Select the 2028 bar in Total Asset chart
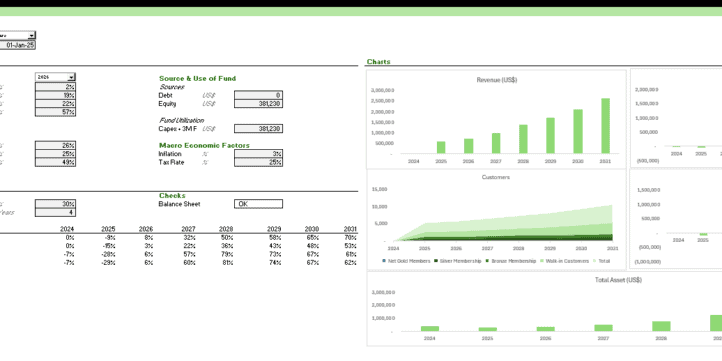 [661, 326]
